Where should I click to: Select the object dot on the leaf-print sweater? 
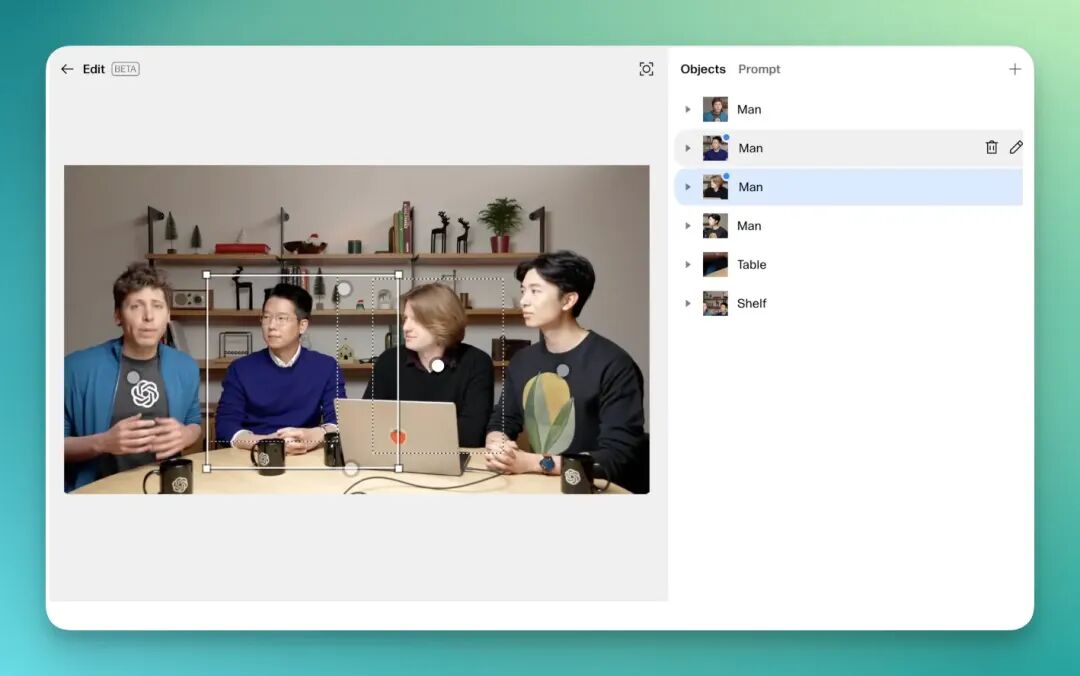pyautogui.click(x=562, y=370)
